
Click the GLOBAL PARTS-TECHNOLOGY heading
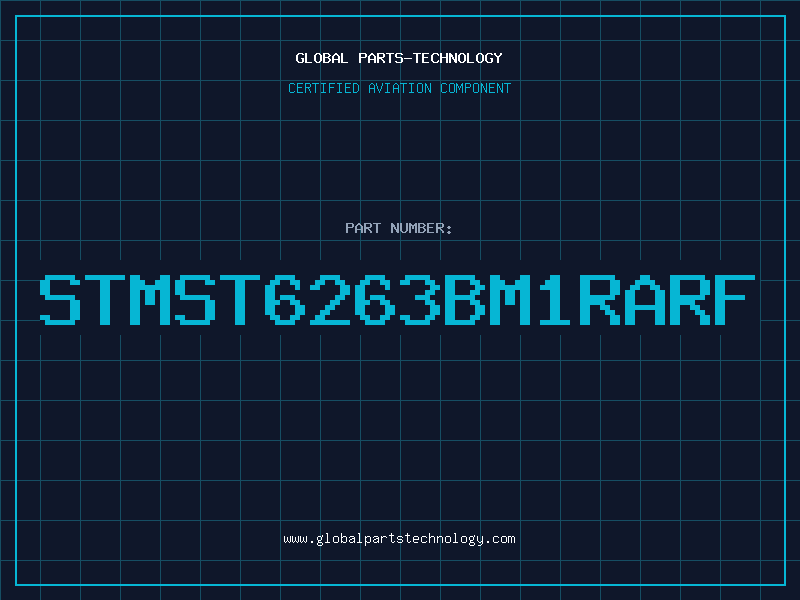(x=399, y=58)
